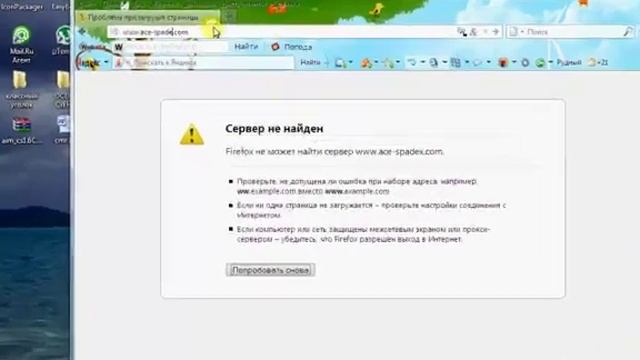Click the 'Рудный' city label on the Yandex bar

coord(569,62)
